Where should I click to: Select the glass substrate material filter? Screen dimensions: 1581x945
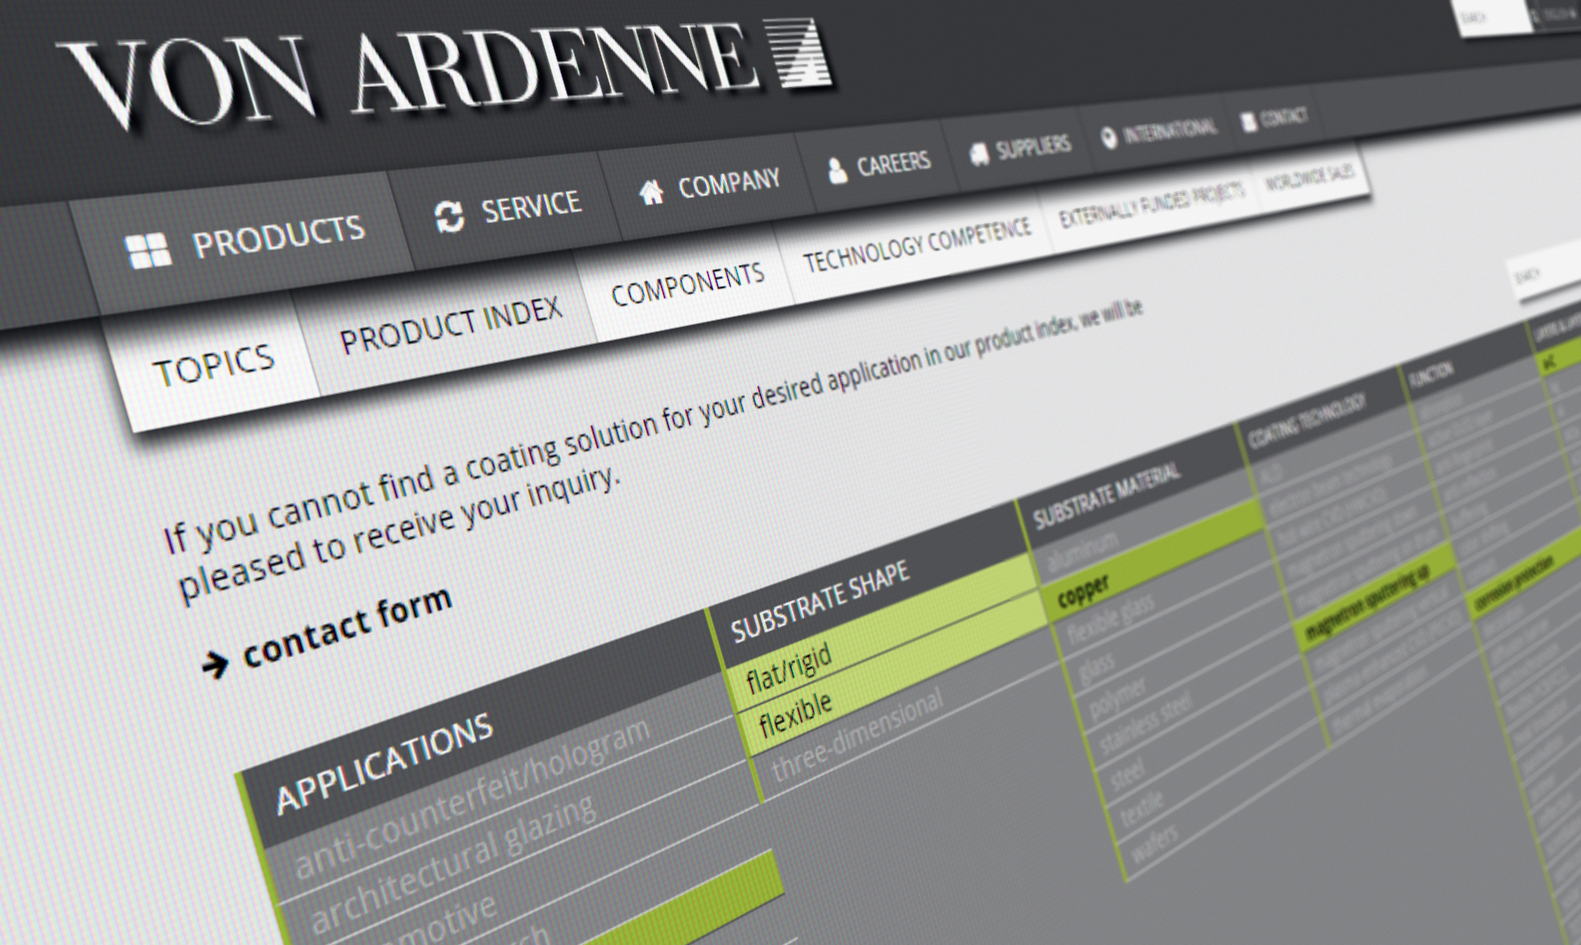pos(1097,668)
